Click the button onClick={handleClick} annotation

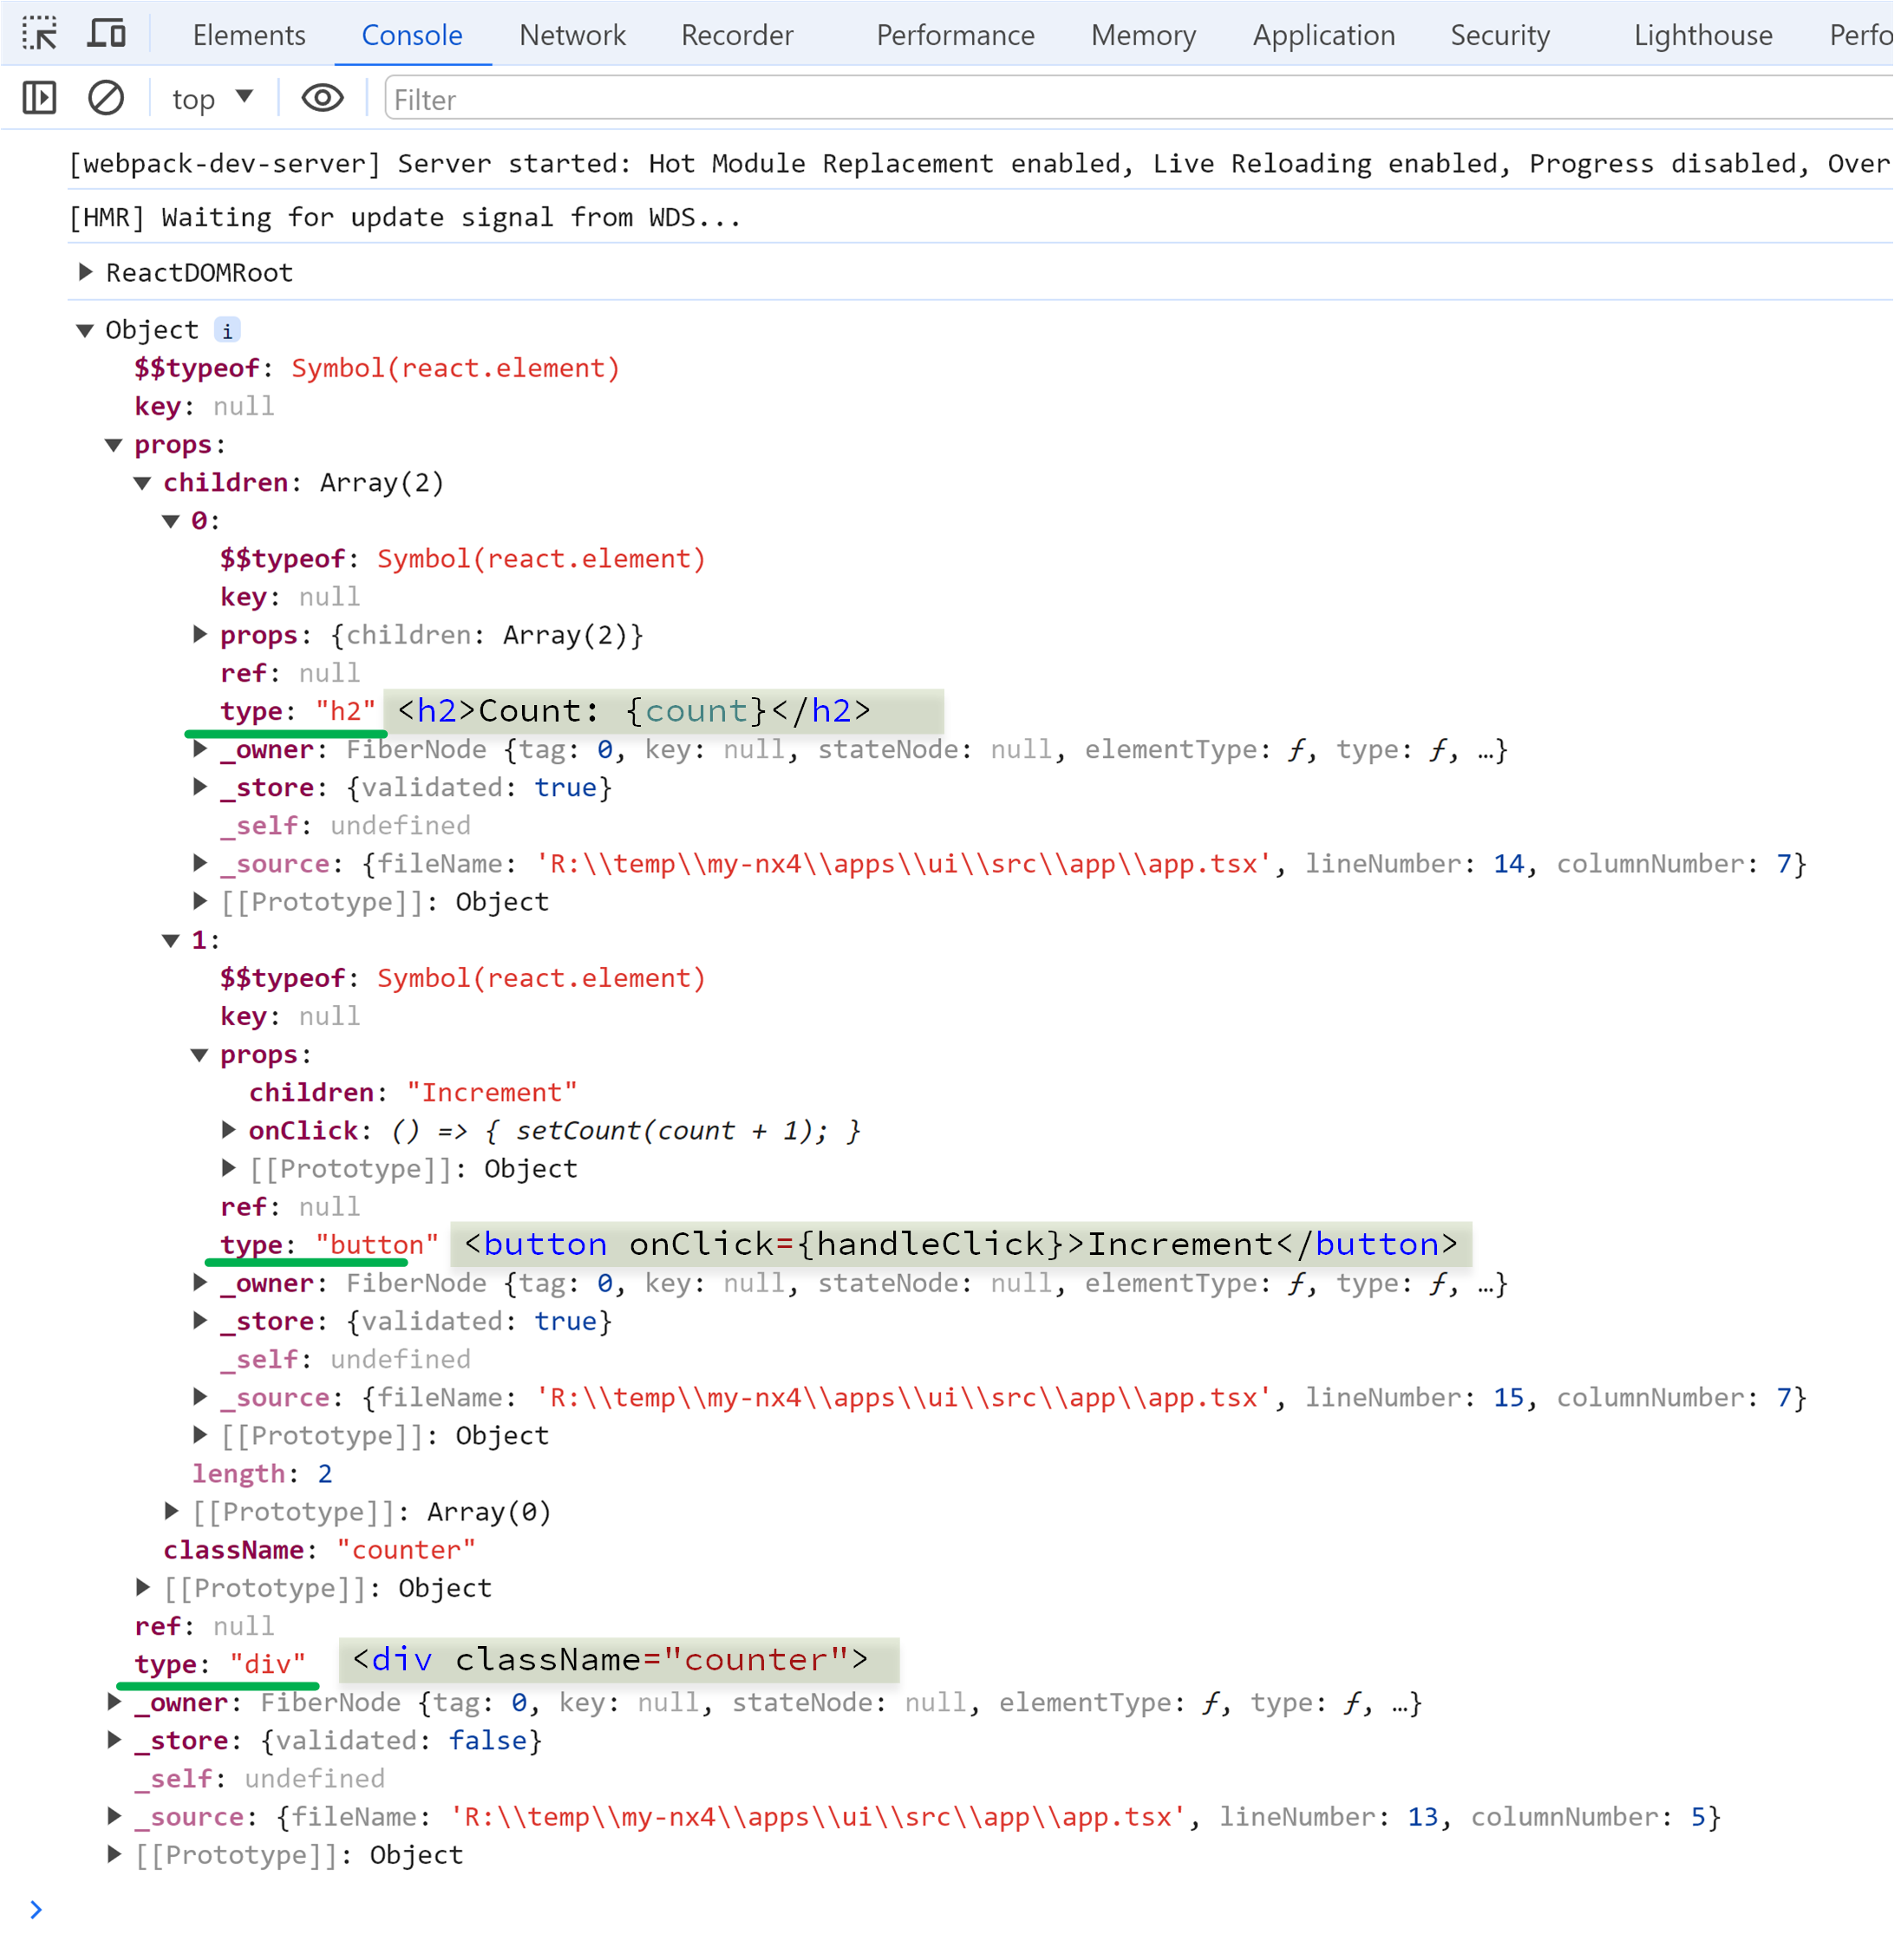(961, 1244)
